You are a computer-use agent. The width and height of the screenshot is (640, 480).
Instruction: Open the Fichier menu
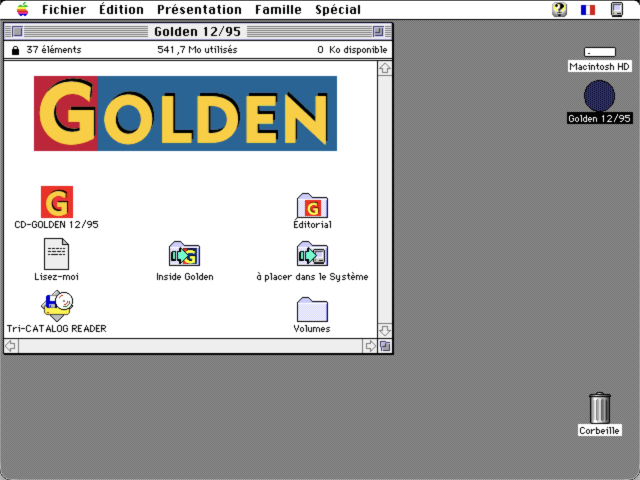point(64,9)
